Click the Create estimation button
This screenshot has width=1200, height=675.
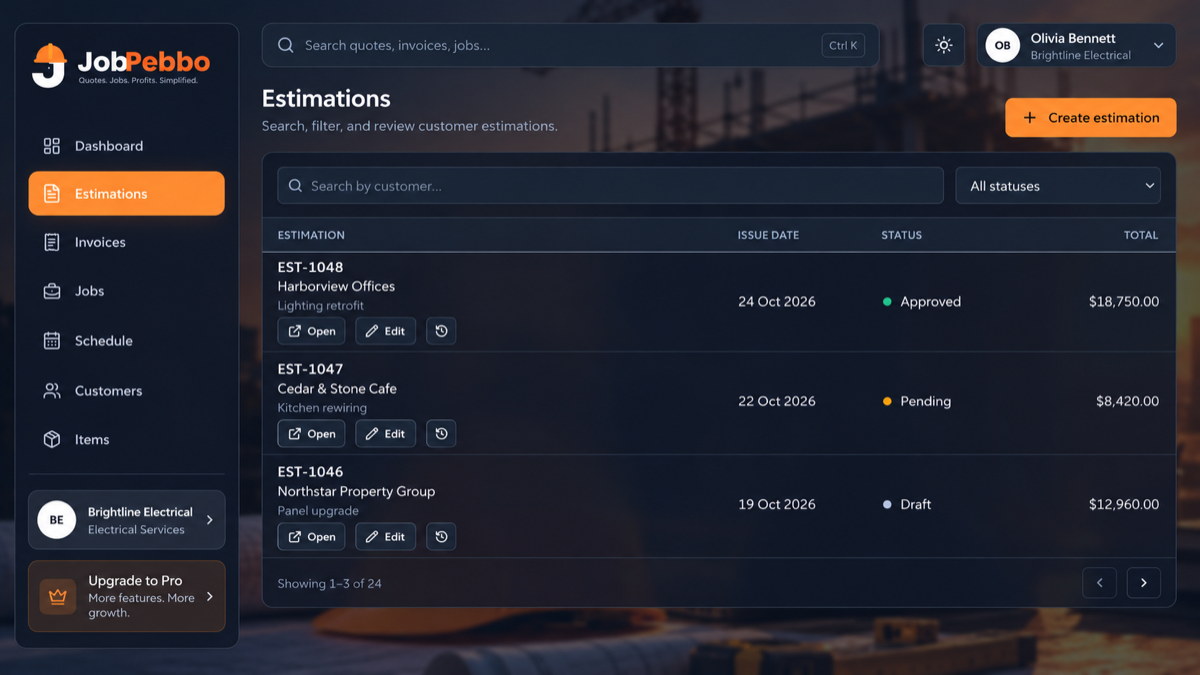1090,118
